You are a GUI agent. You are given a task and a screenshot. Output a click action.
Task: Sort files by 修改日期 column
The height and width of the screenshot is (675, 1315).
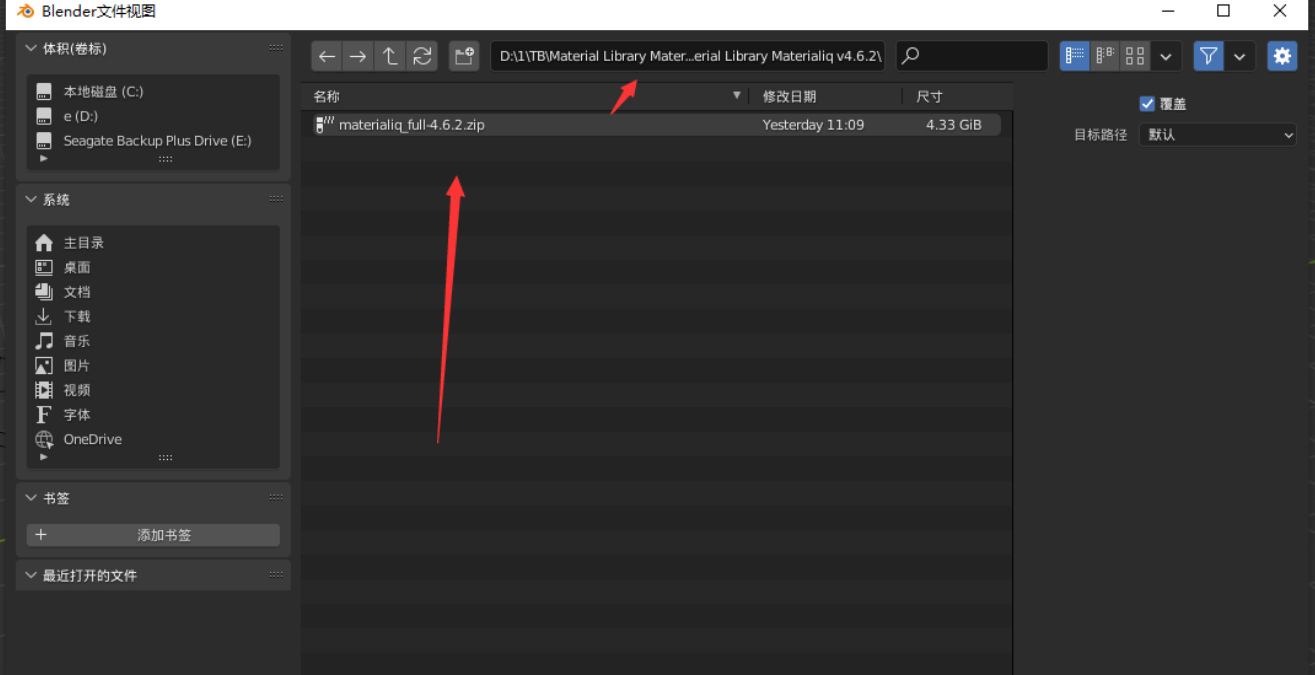pyautogui.click(x=825, y=96)
